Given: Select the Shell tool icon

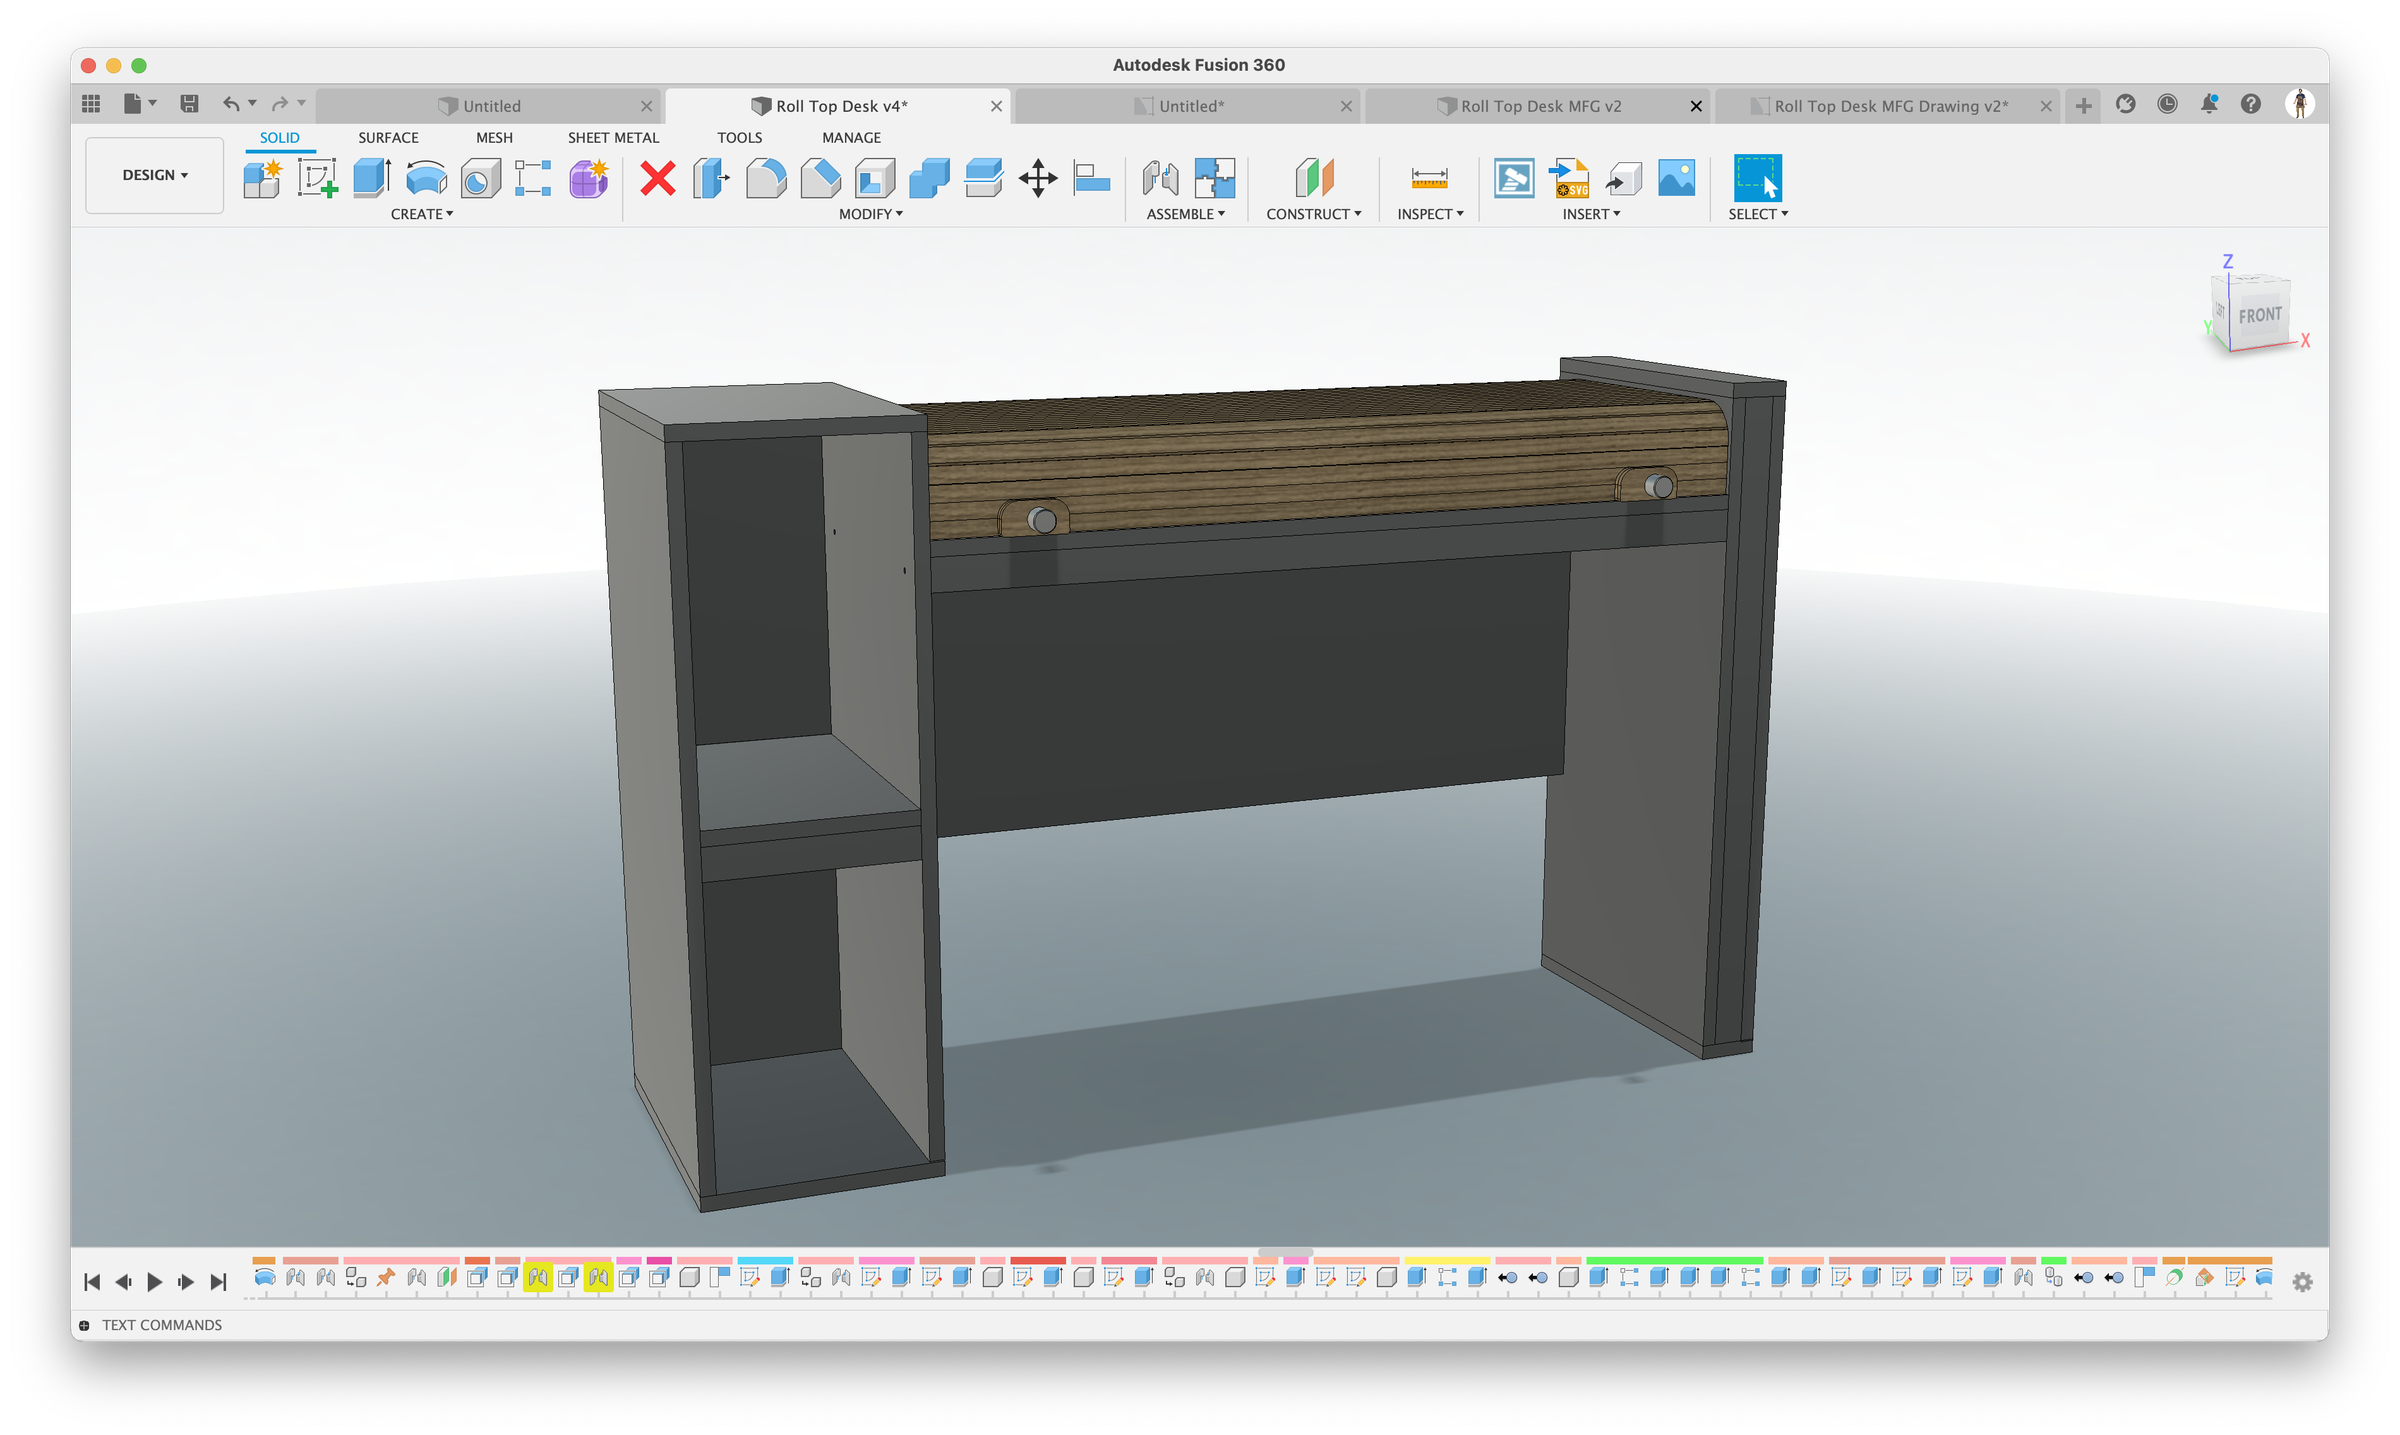Looking at the screenshot, I should pos(875,179).
